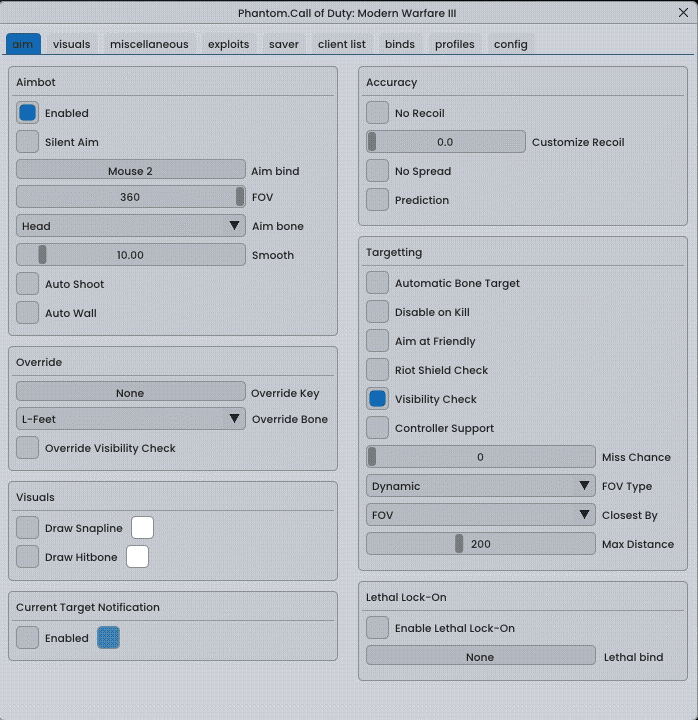Click the Mouse 2 aim bind button
Screen dimensions: 698x720
click(x=131, y=170)
